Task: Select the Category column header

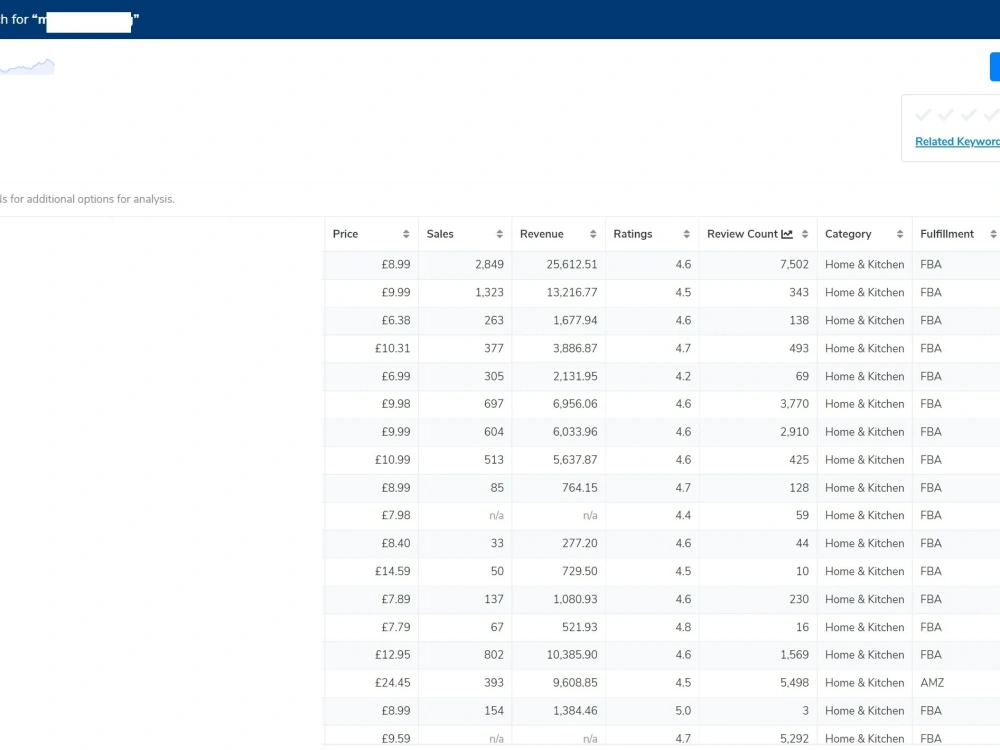Action: (x=848, y=234)
